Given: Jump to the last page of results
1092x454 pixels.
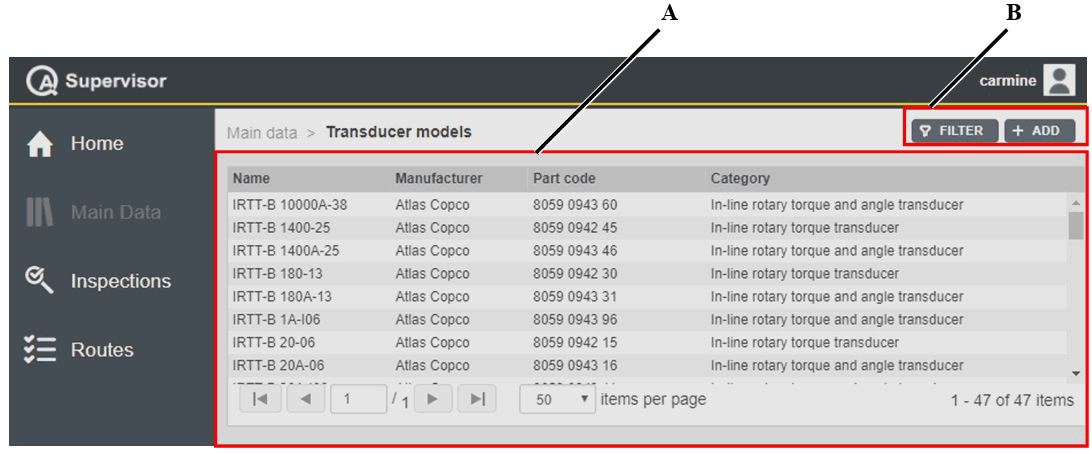Looking at the screenshot, I should pos(477,399).
